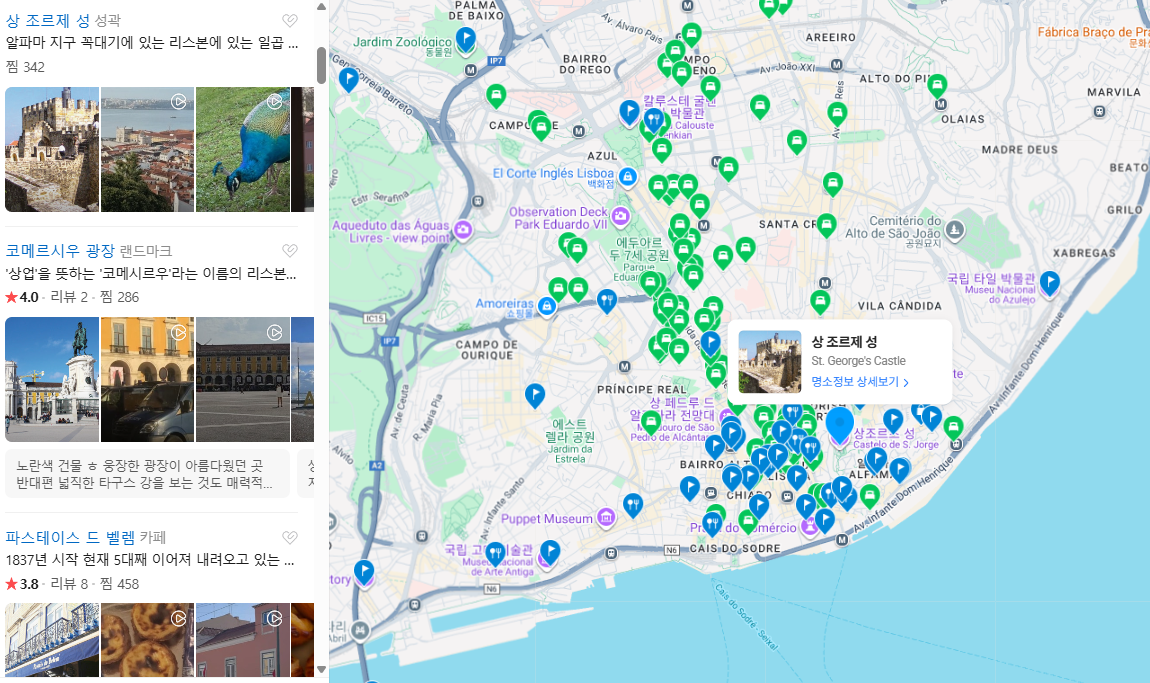Click the scroll down arrow of the list
The height and width of the screenshot is (683, 1150).
(321, 669)
